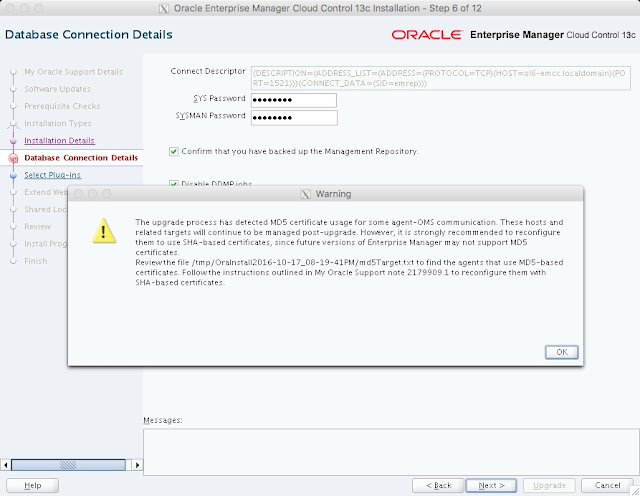Select the Database Connection Details step

point(81,158)
